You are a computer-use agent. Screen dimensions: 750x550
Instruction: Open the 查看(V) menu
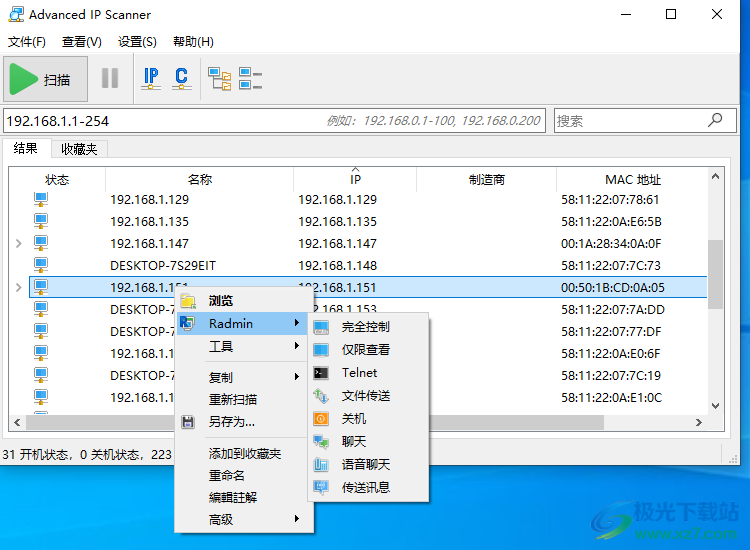coord(82,42)
